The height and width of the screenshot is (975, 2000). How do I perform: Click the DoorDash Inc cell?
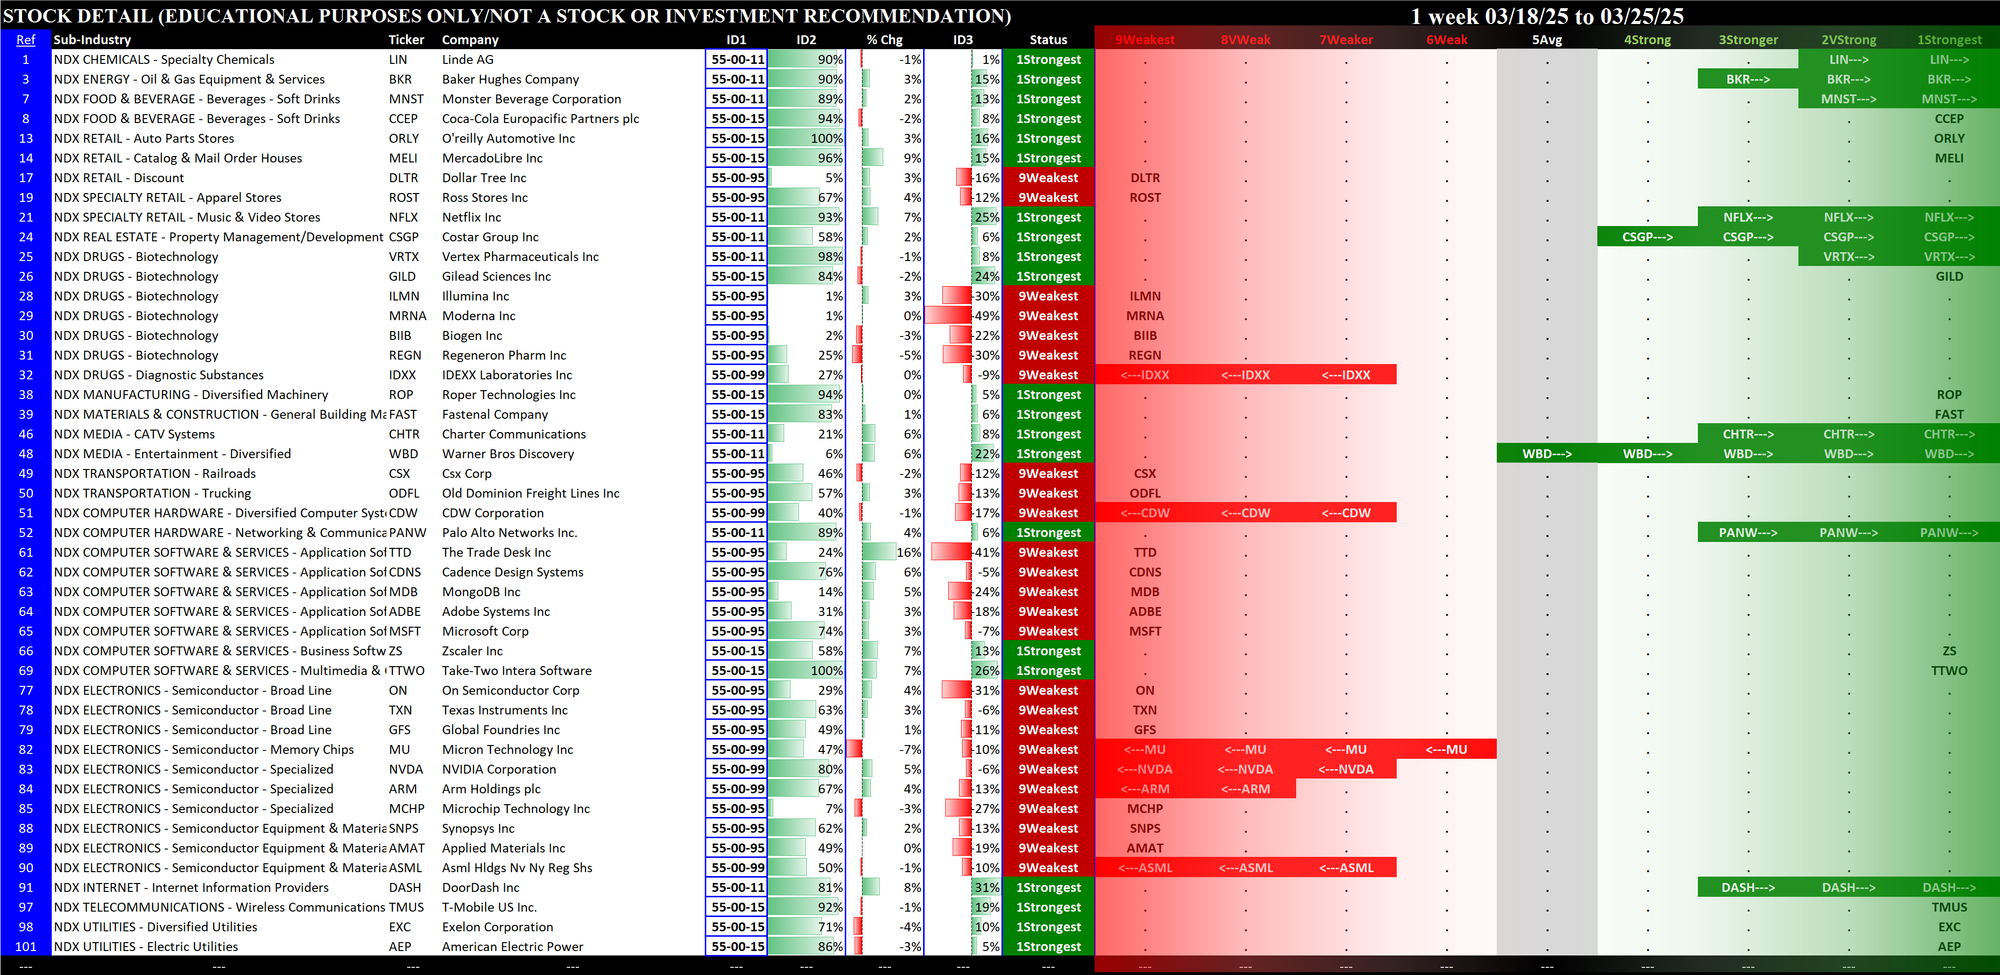(x=480, y=888)
